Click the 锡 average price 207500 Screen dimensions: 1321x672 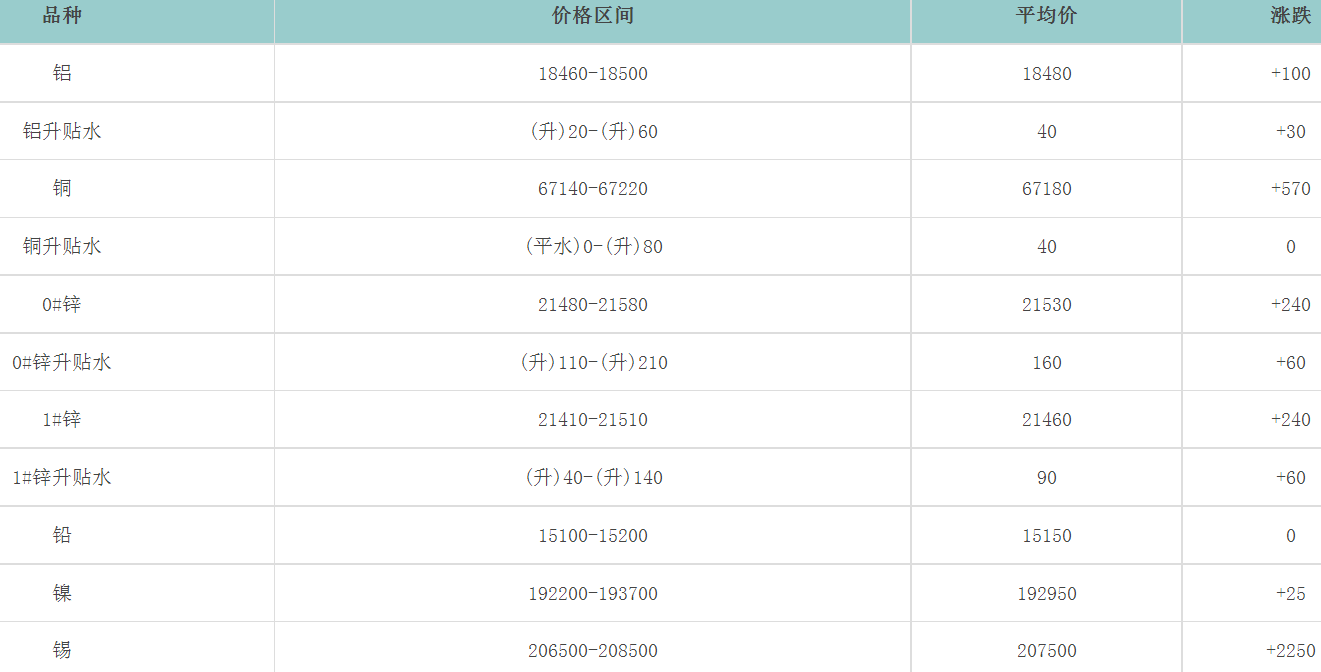pyautogui.click(x=1046, y=651)
